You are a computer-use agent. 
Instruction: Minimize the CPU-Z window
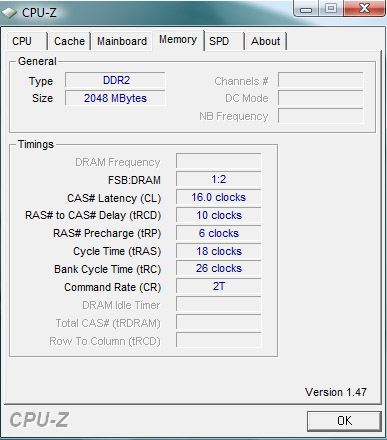point(306,9)
